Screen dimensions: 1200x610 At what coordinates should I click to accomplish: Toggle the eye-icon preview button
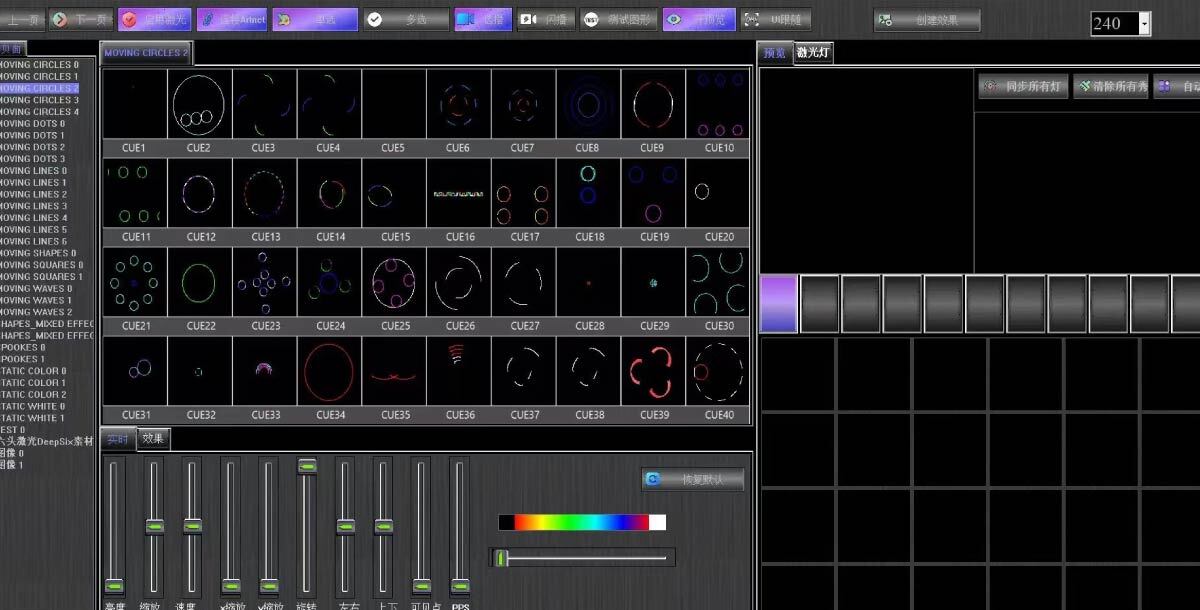(699, 20)
